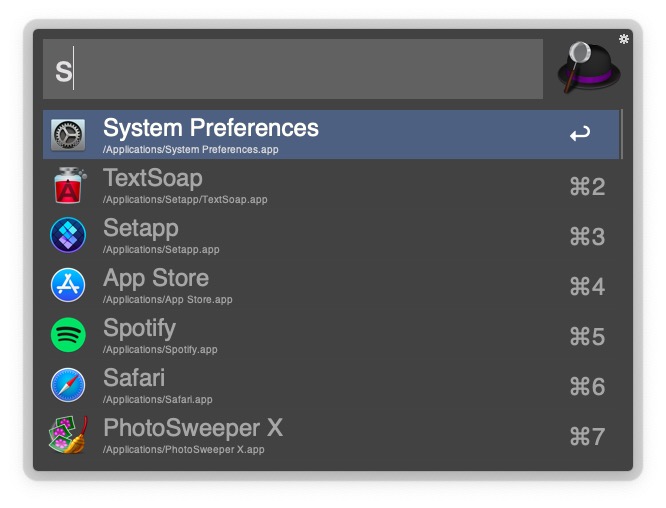Click the System Preferences gear icon
The height and width of the screenshot is (508, 666).
pyautogui.click(x=68, y=135)
